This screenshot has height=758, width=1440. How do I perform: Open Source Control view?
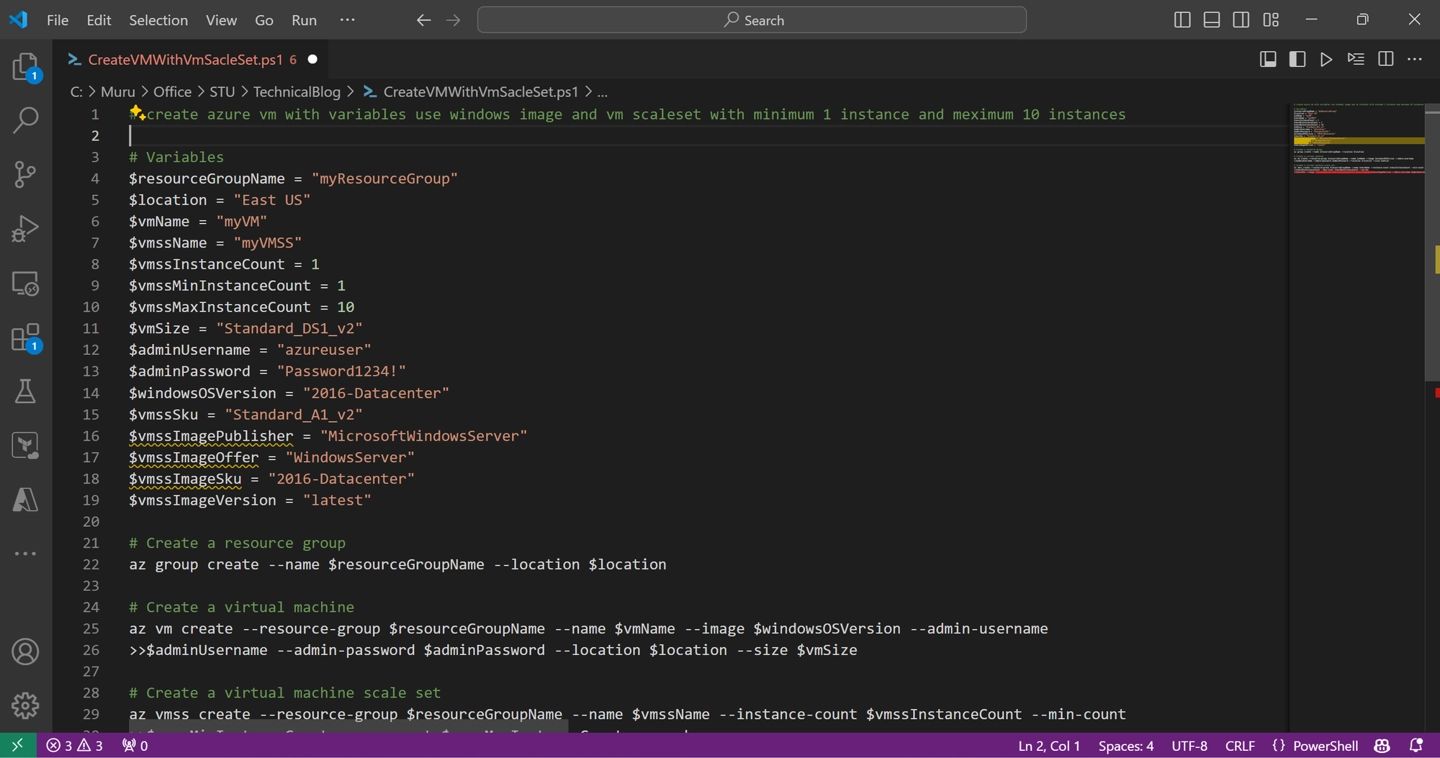pyautogui.click(x=25, y=174)
